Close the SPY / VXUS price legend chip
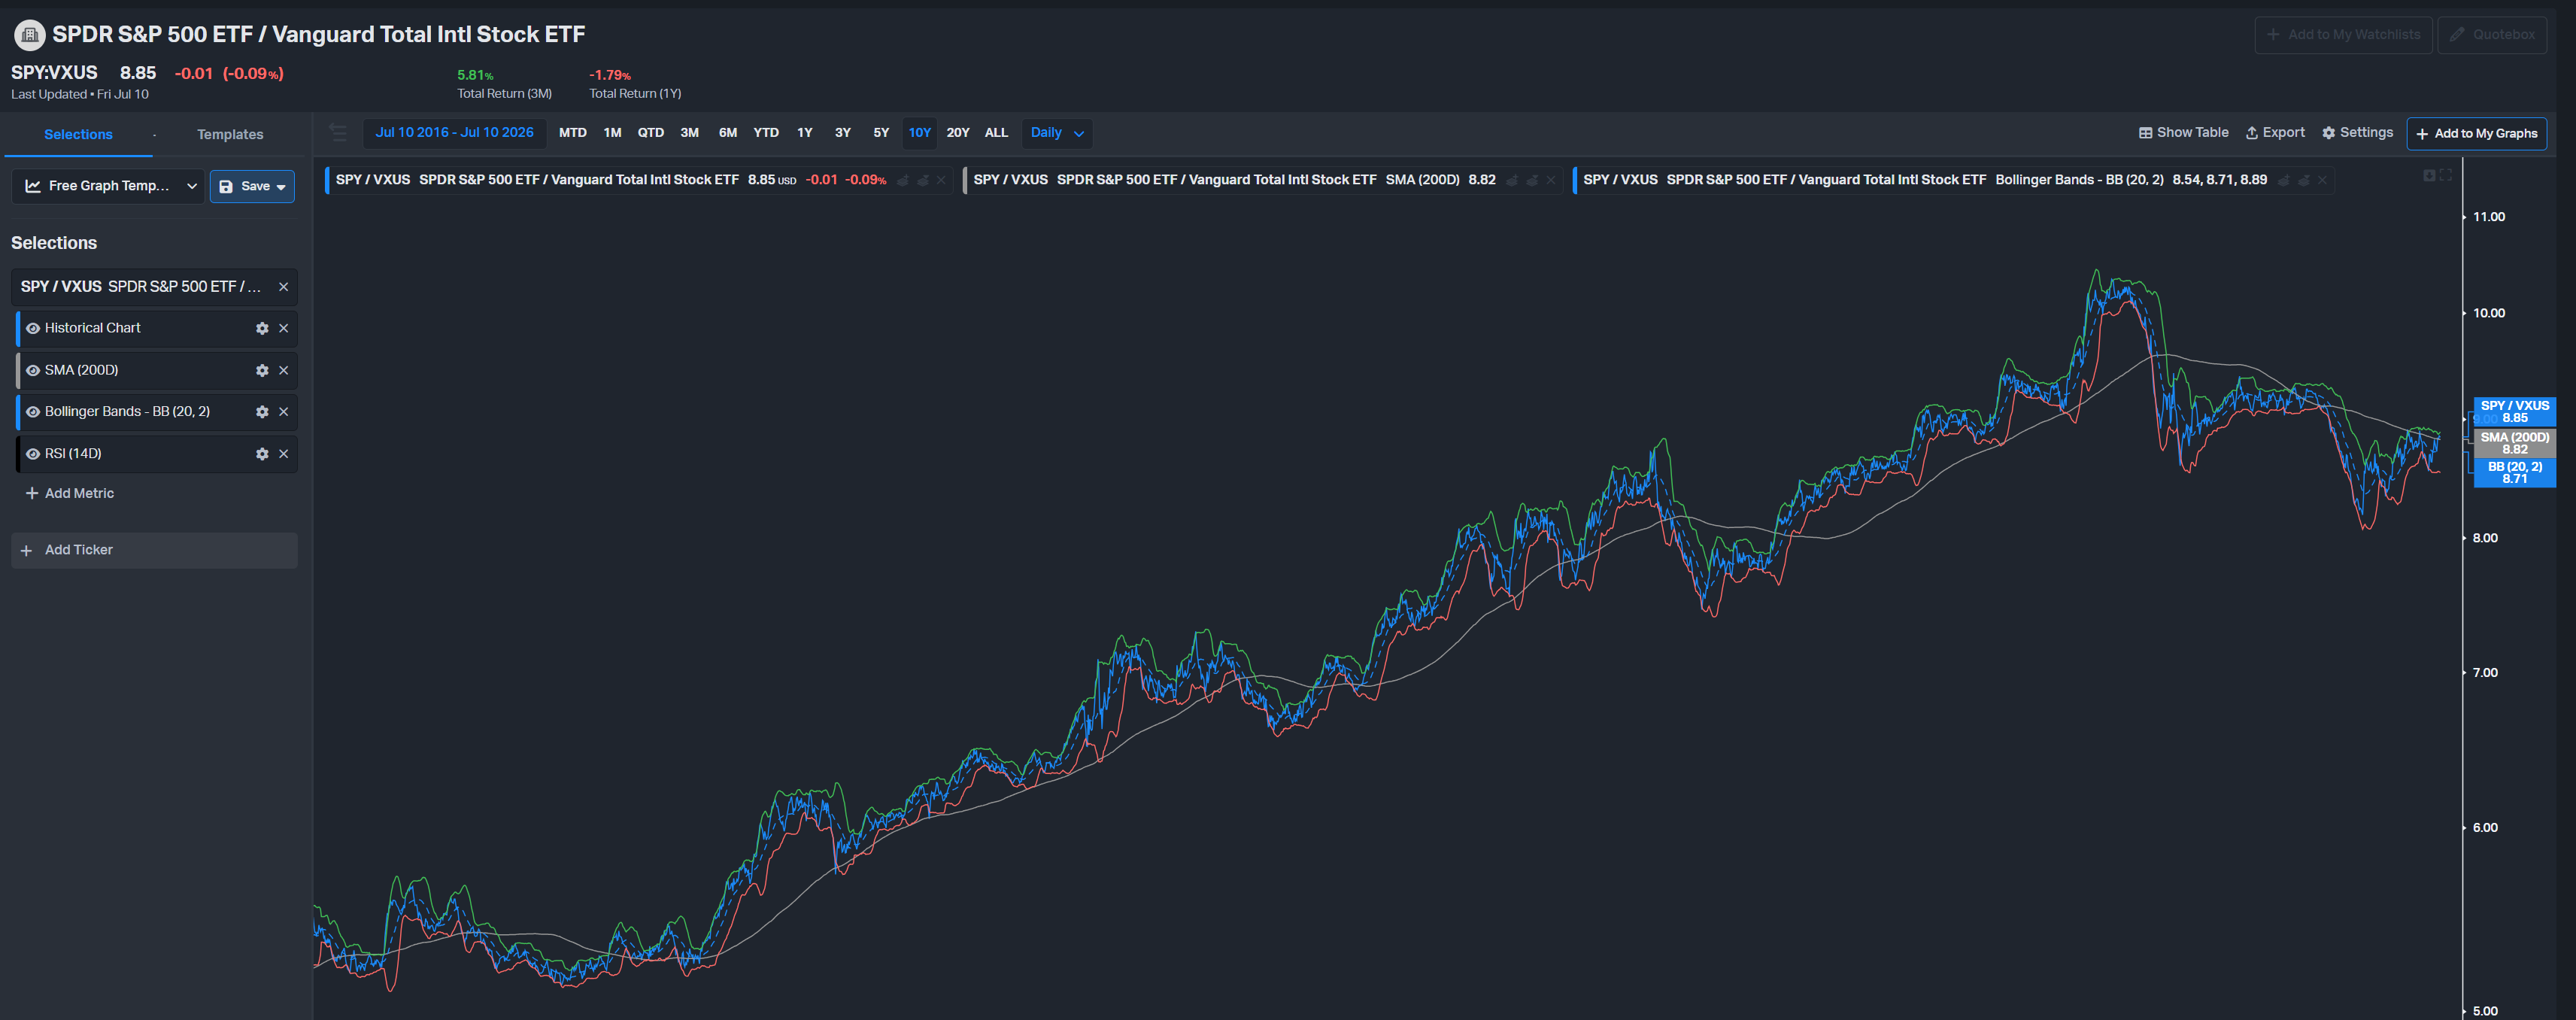Screen dimensions: 2576x1020 coord(941,181)
